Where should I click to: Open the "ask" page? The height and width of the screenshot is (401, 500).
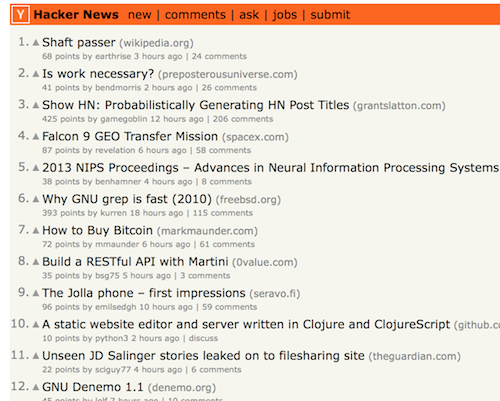click(249, 15)
